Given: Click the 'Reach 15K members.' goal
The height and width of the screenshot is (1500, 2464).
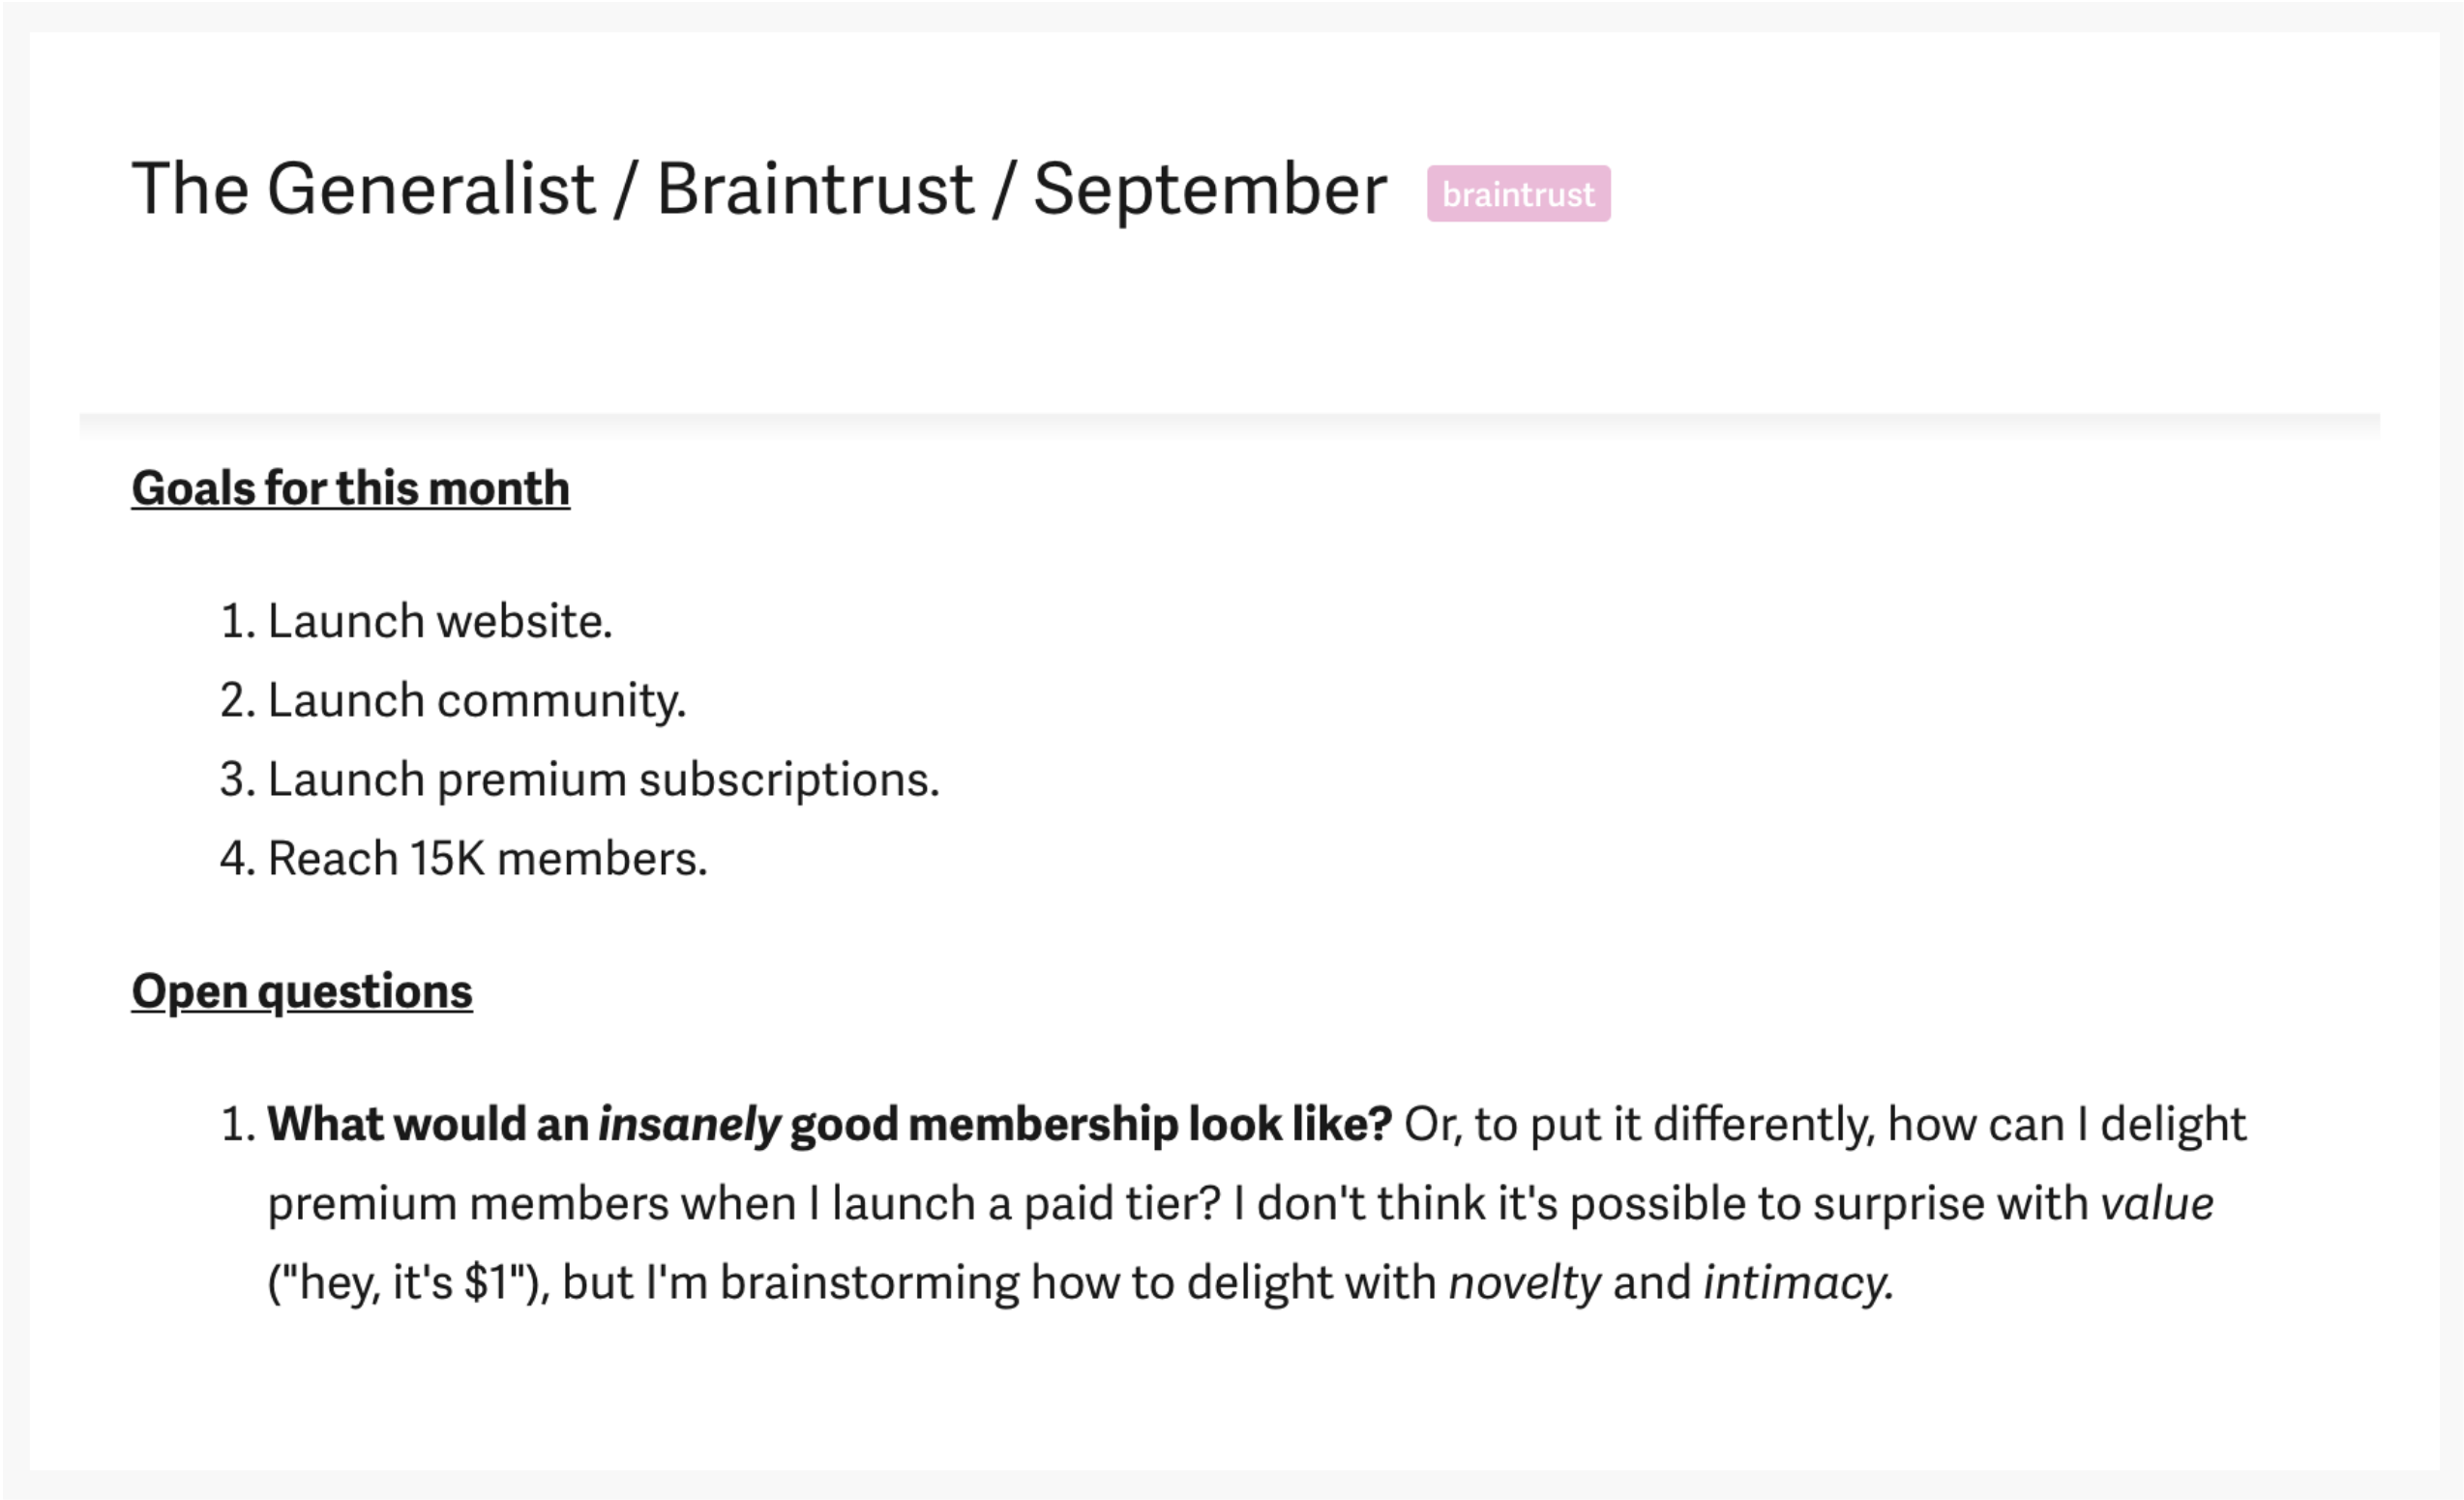Looking at the screenshot, I should [x=464, y=859].
